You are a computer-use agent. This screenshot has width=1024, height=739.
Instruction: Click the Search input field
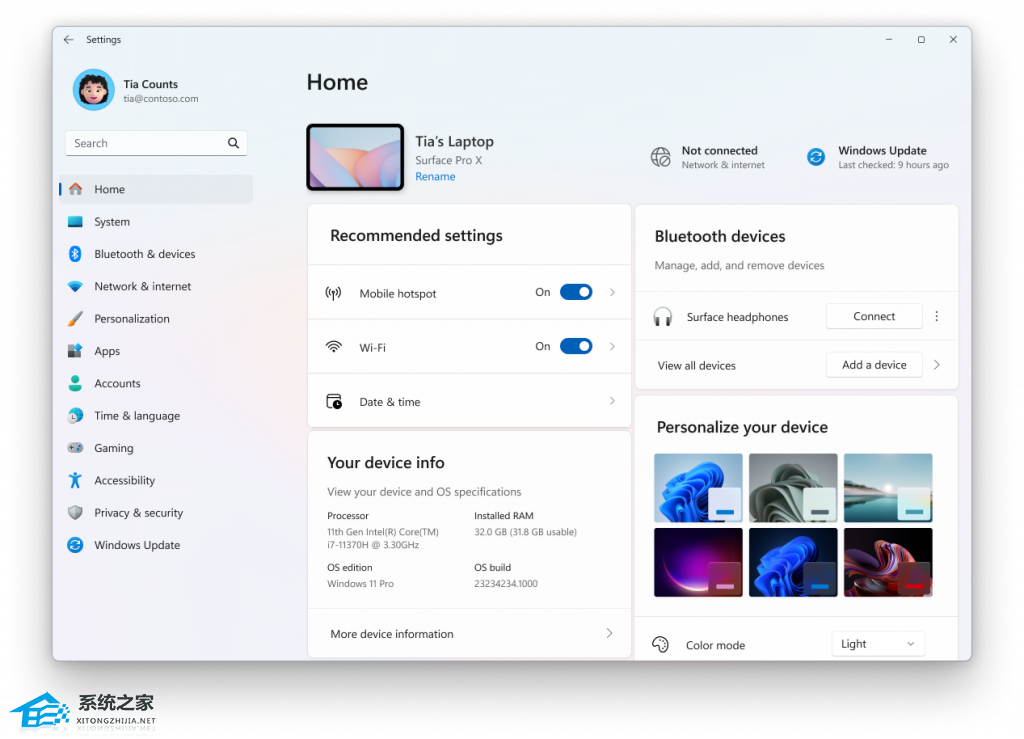pyautogui.click(x=156, y=143)
